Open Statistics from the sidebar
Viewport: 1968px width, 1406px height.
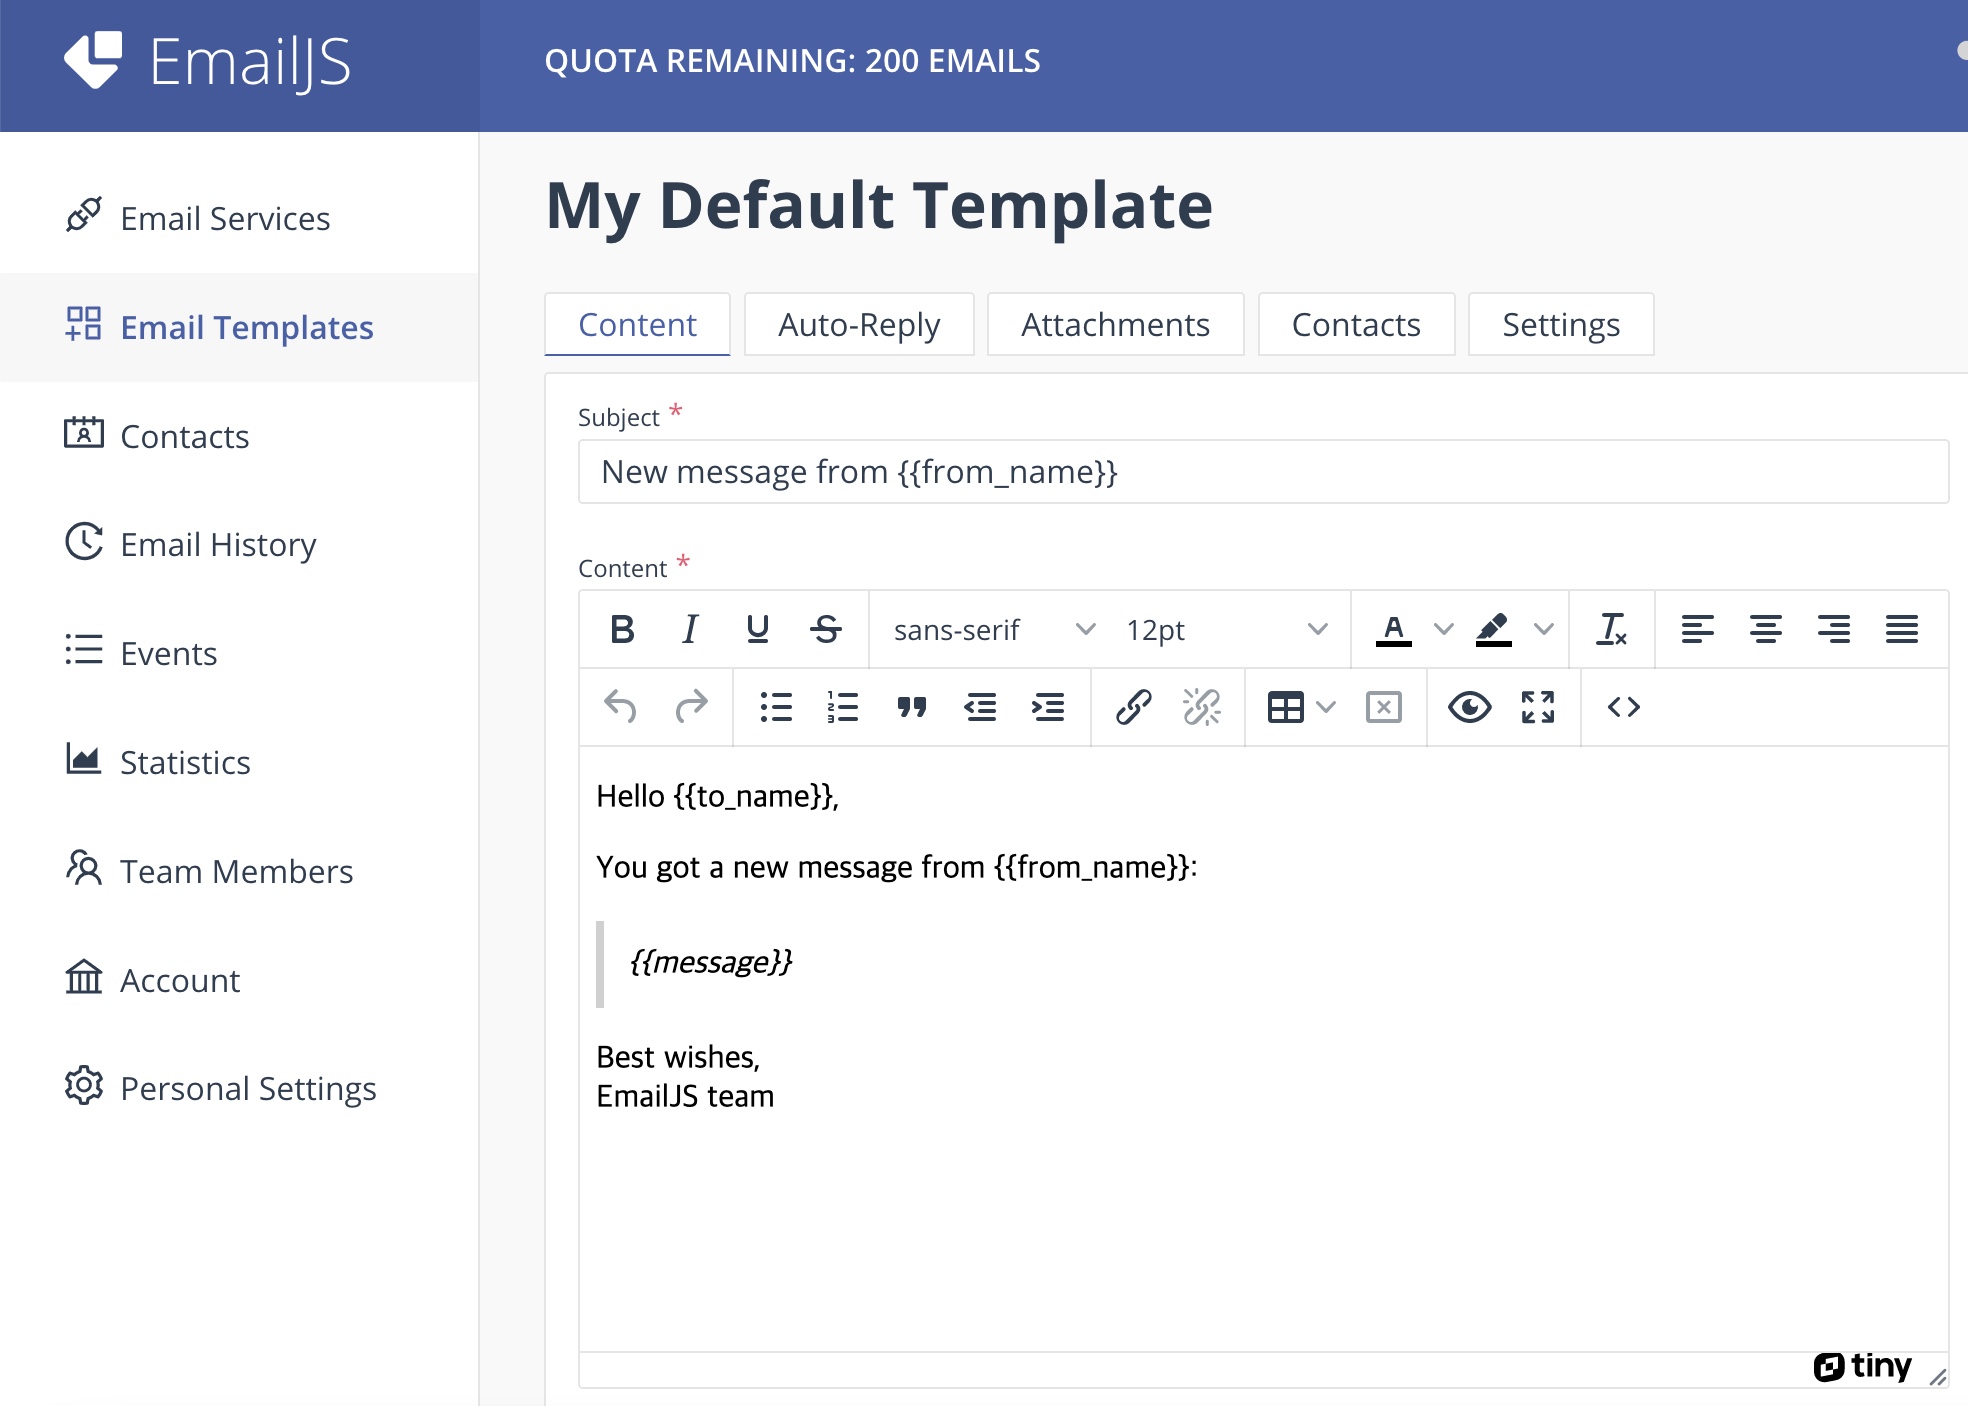tap(185, 762)
